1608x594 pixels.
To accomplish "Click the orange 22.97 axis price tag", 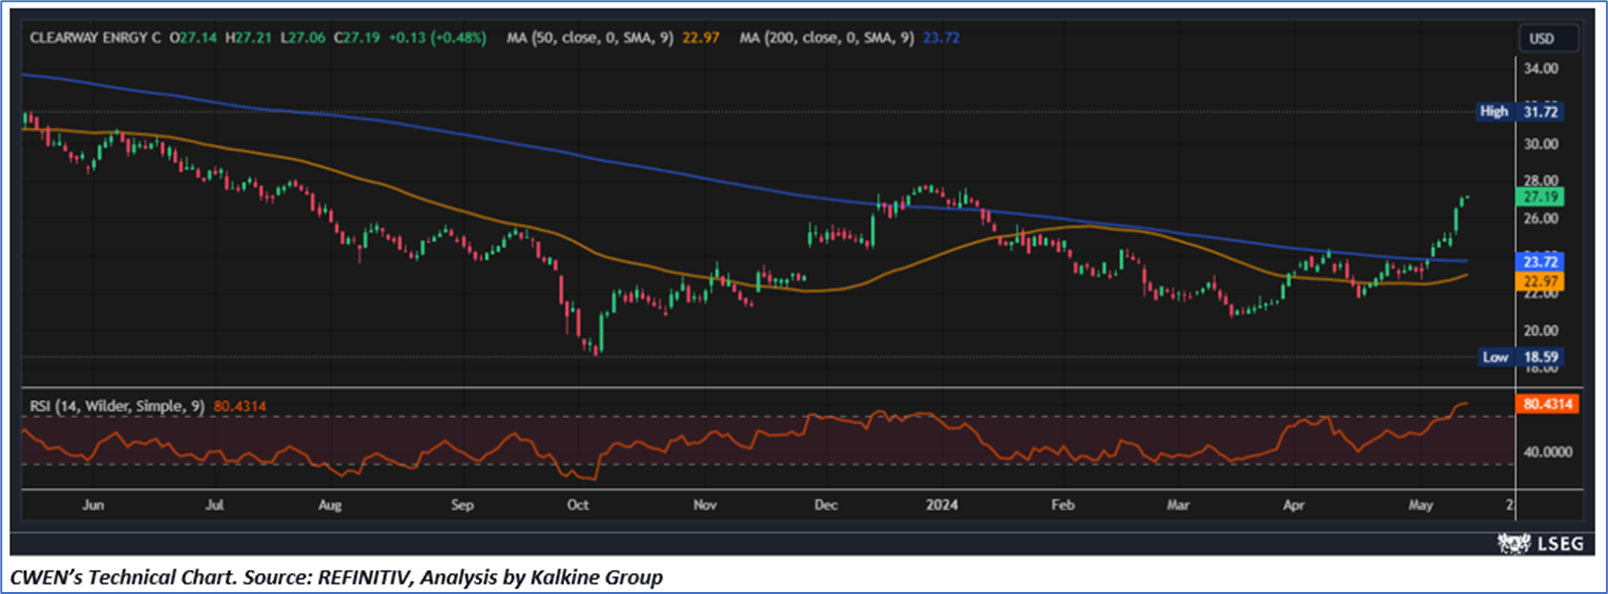I will (x=1541, y=282).
